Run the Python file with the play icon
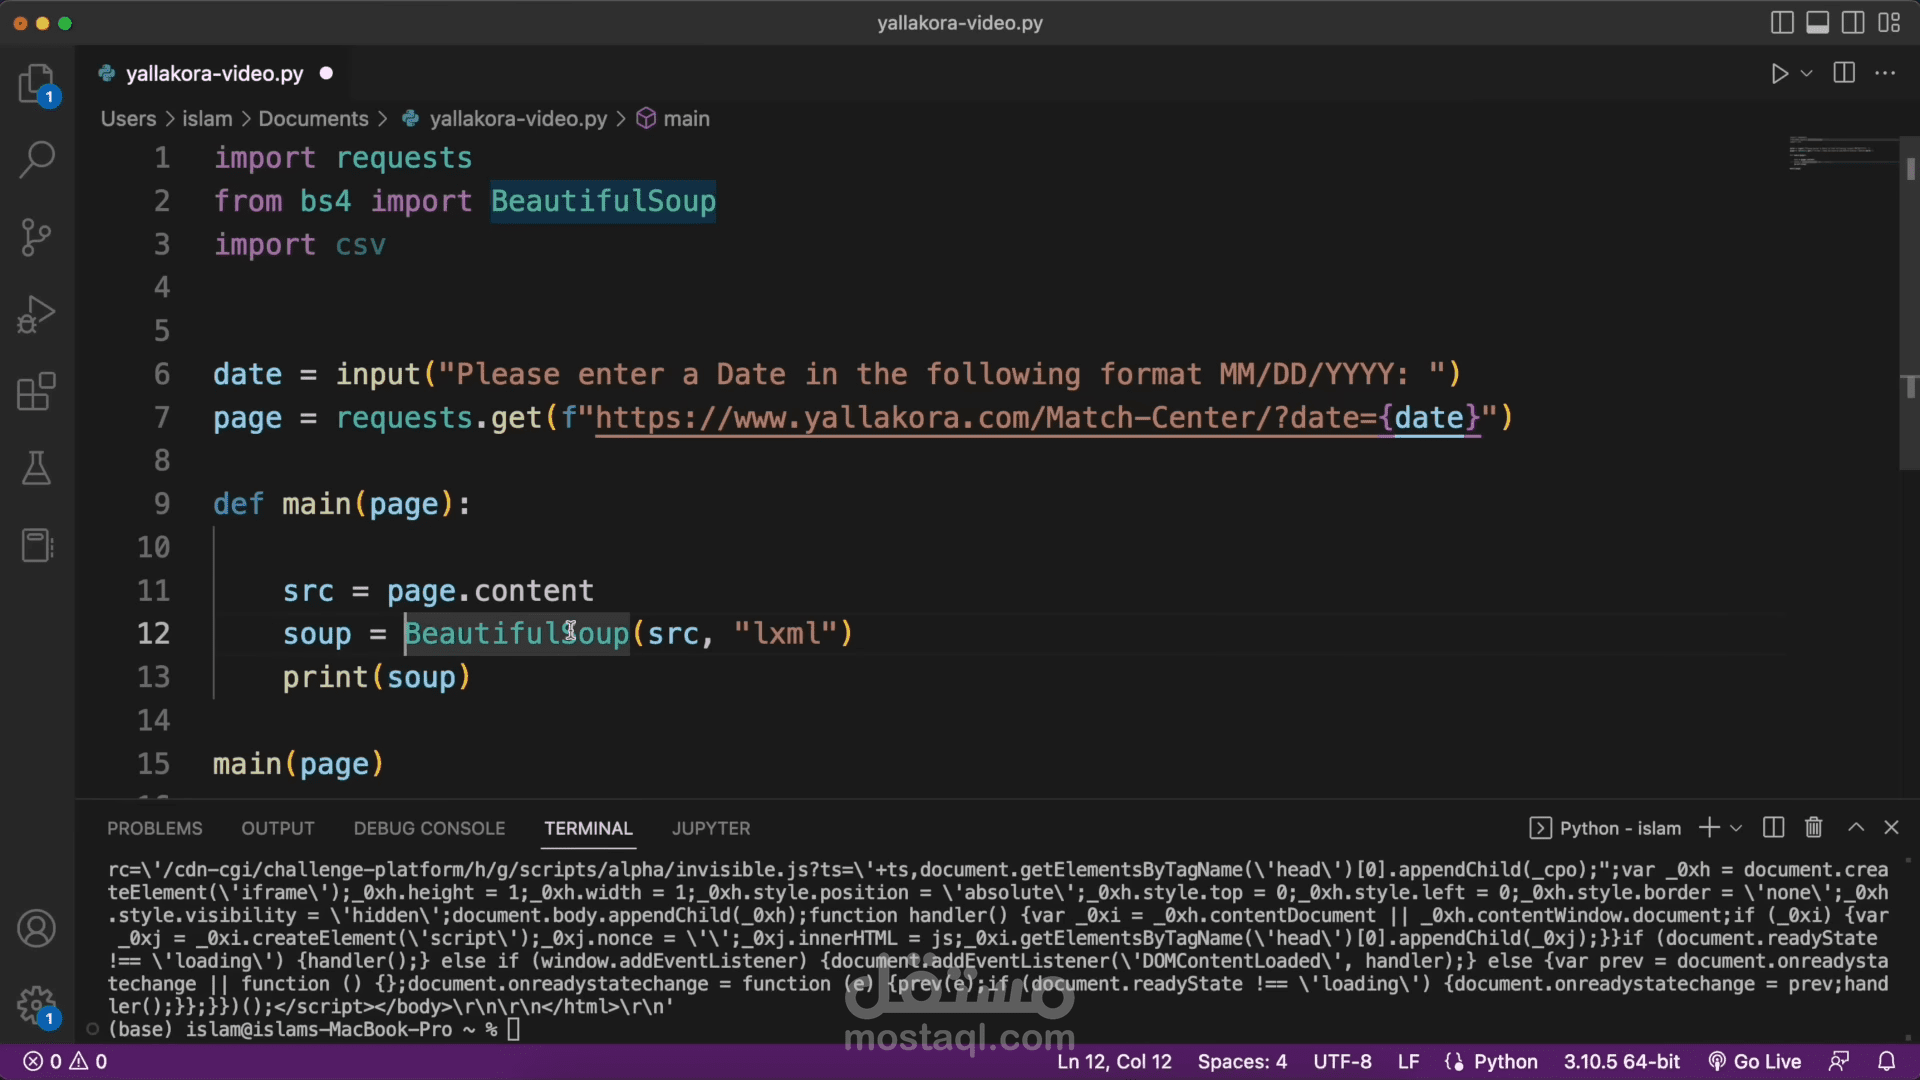 point(1779,73)
